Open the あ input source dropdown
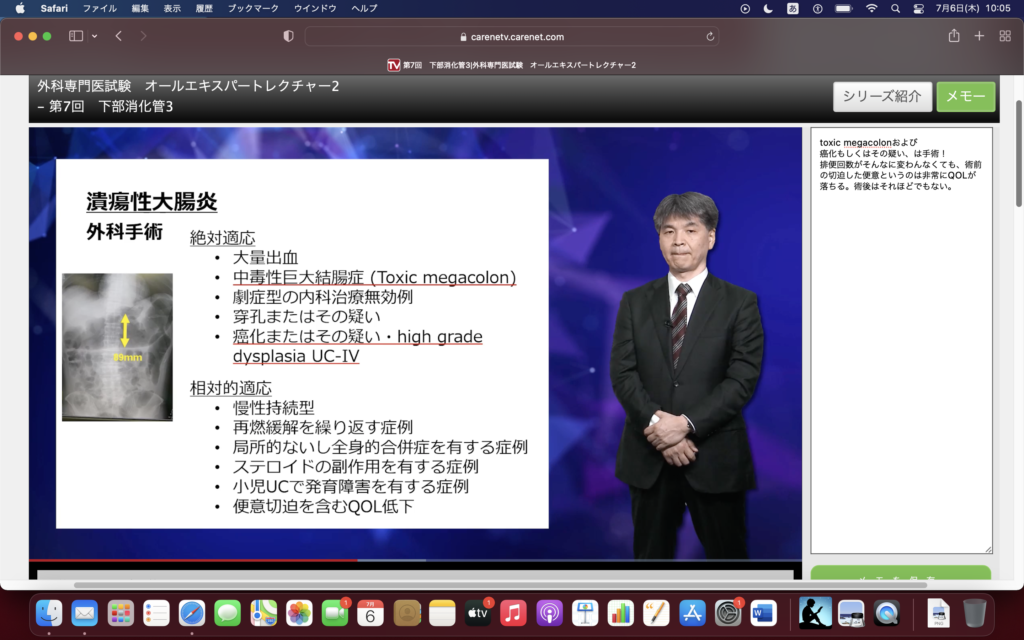 pos(793,8)
